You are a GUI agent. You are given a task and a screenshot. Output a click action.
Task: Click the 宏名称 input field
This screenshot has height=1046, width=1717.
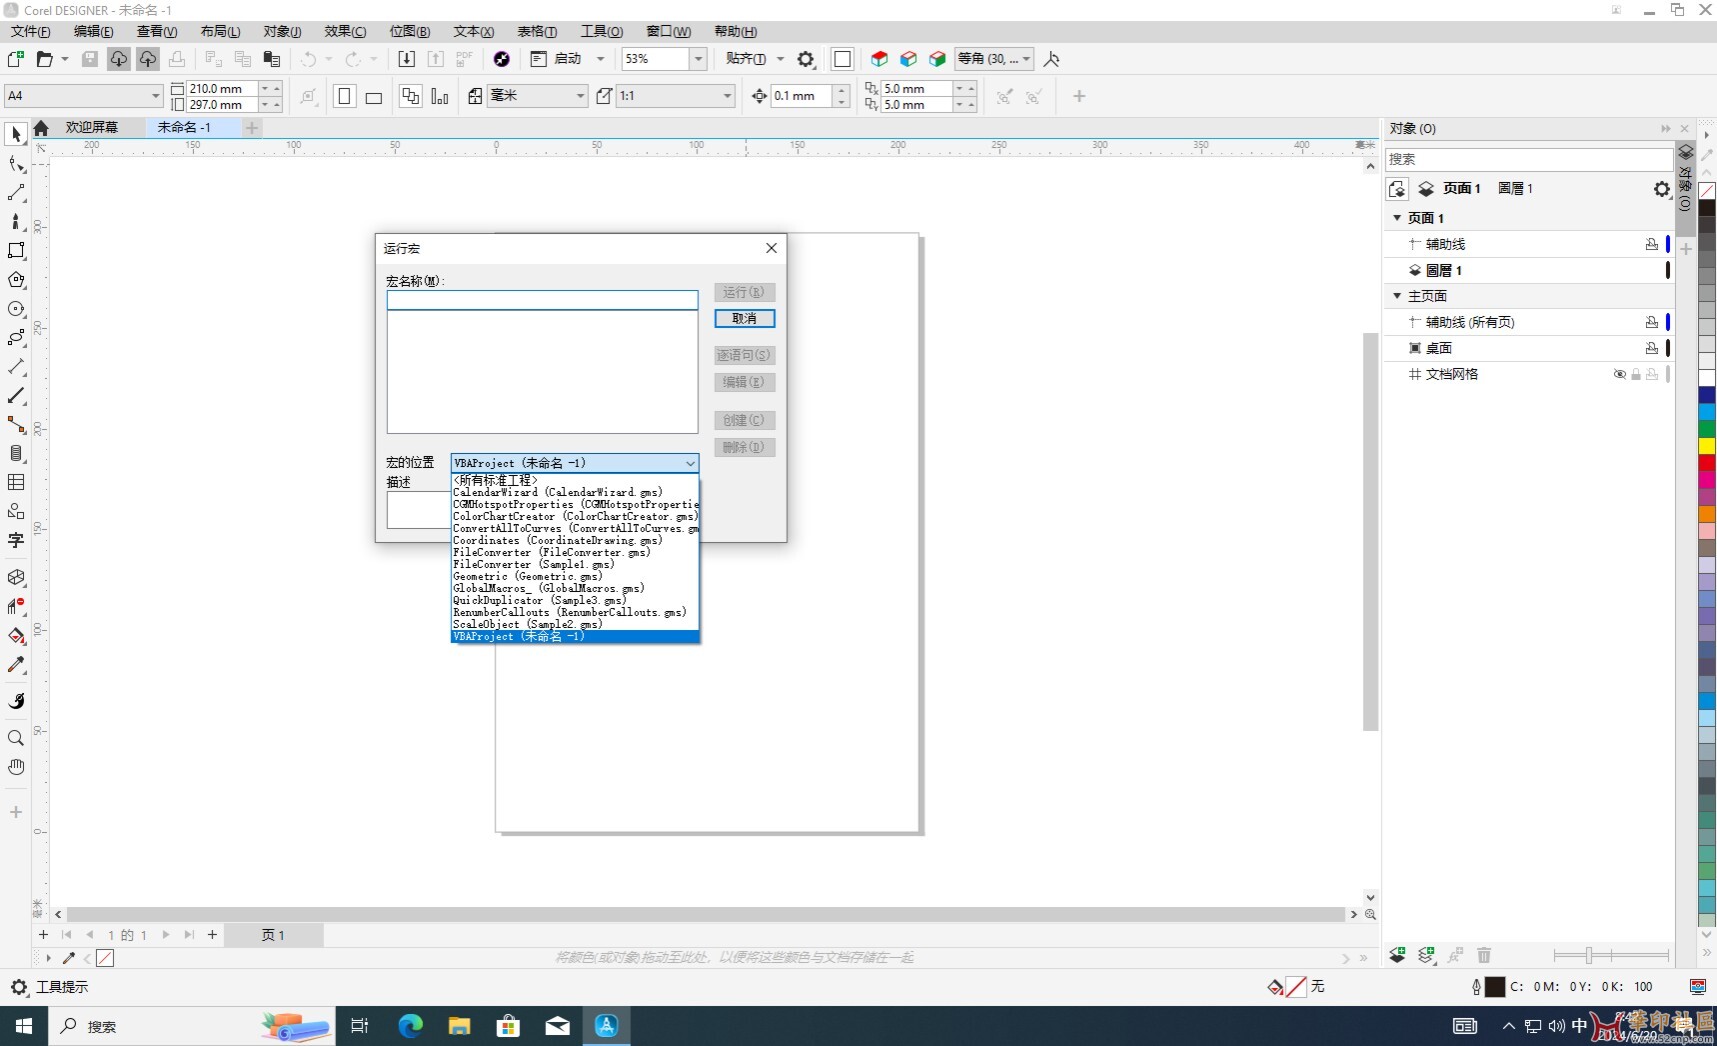542,300
